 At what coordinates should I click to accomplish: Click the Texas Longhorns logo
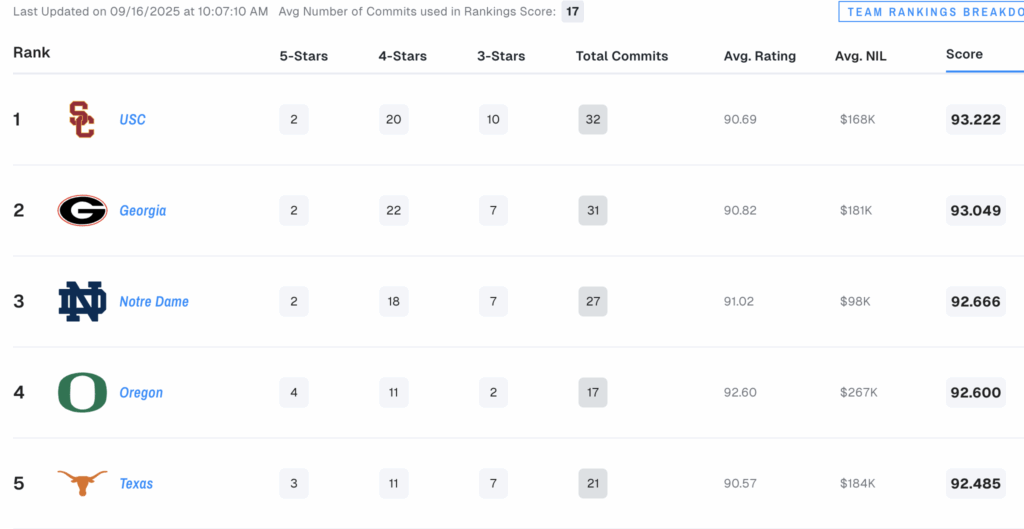click(x=82, y=483)
